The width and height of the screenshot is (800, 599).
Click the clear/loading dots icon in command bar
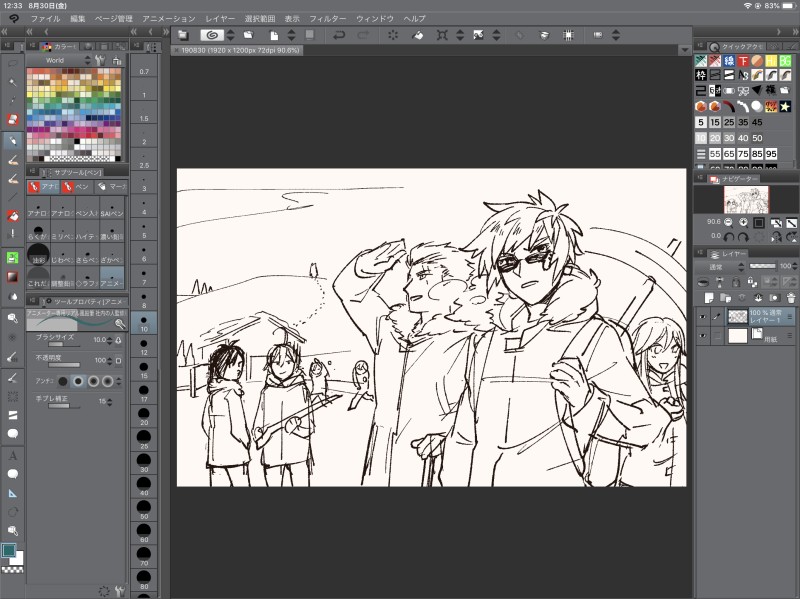(x=393, y=35)
